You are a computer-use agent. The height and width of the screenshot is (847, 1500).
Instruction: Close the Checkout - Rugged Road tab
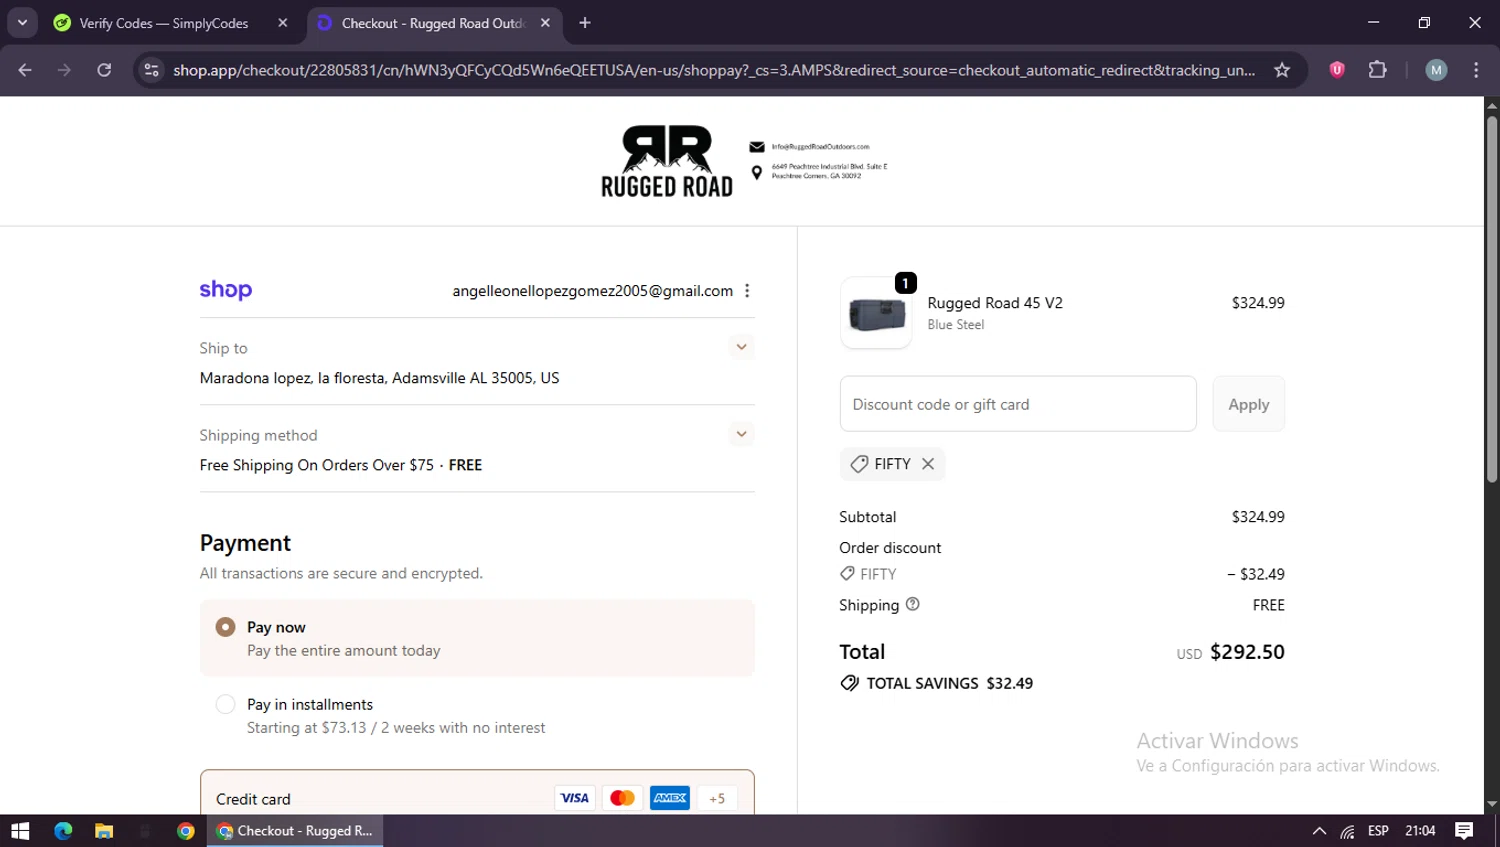click(545, 23)
